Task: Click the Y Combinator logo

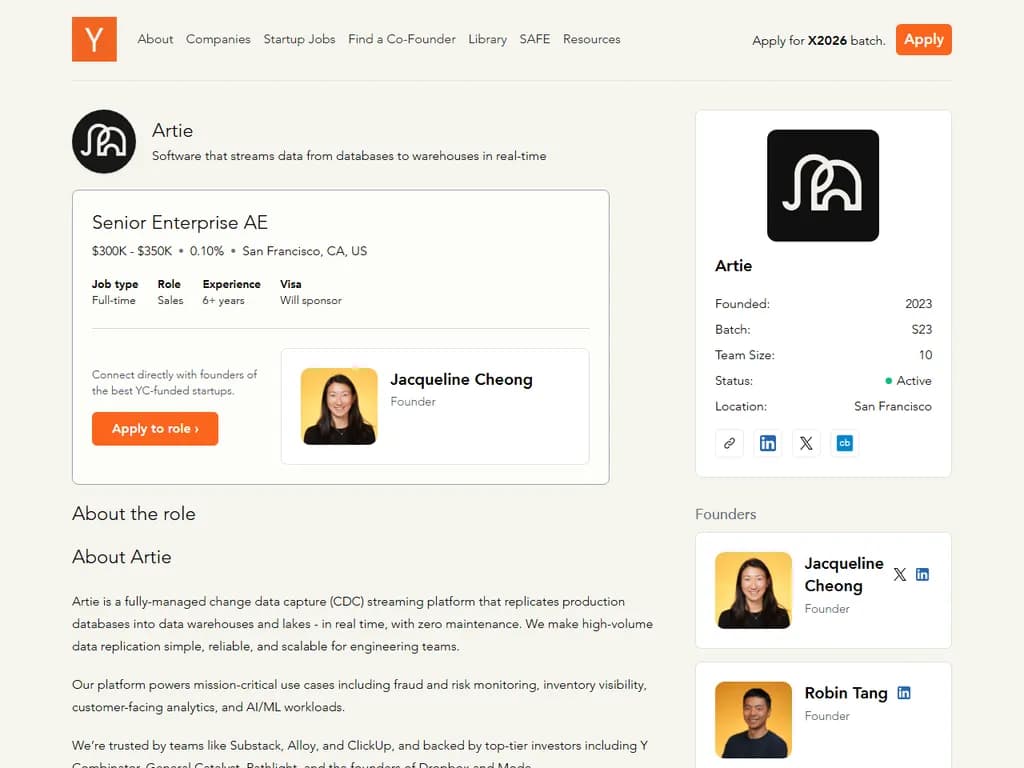Action: pos(93,39)
